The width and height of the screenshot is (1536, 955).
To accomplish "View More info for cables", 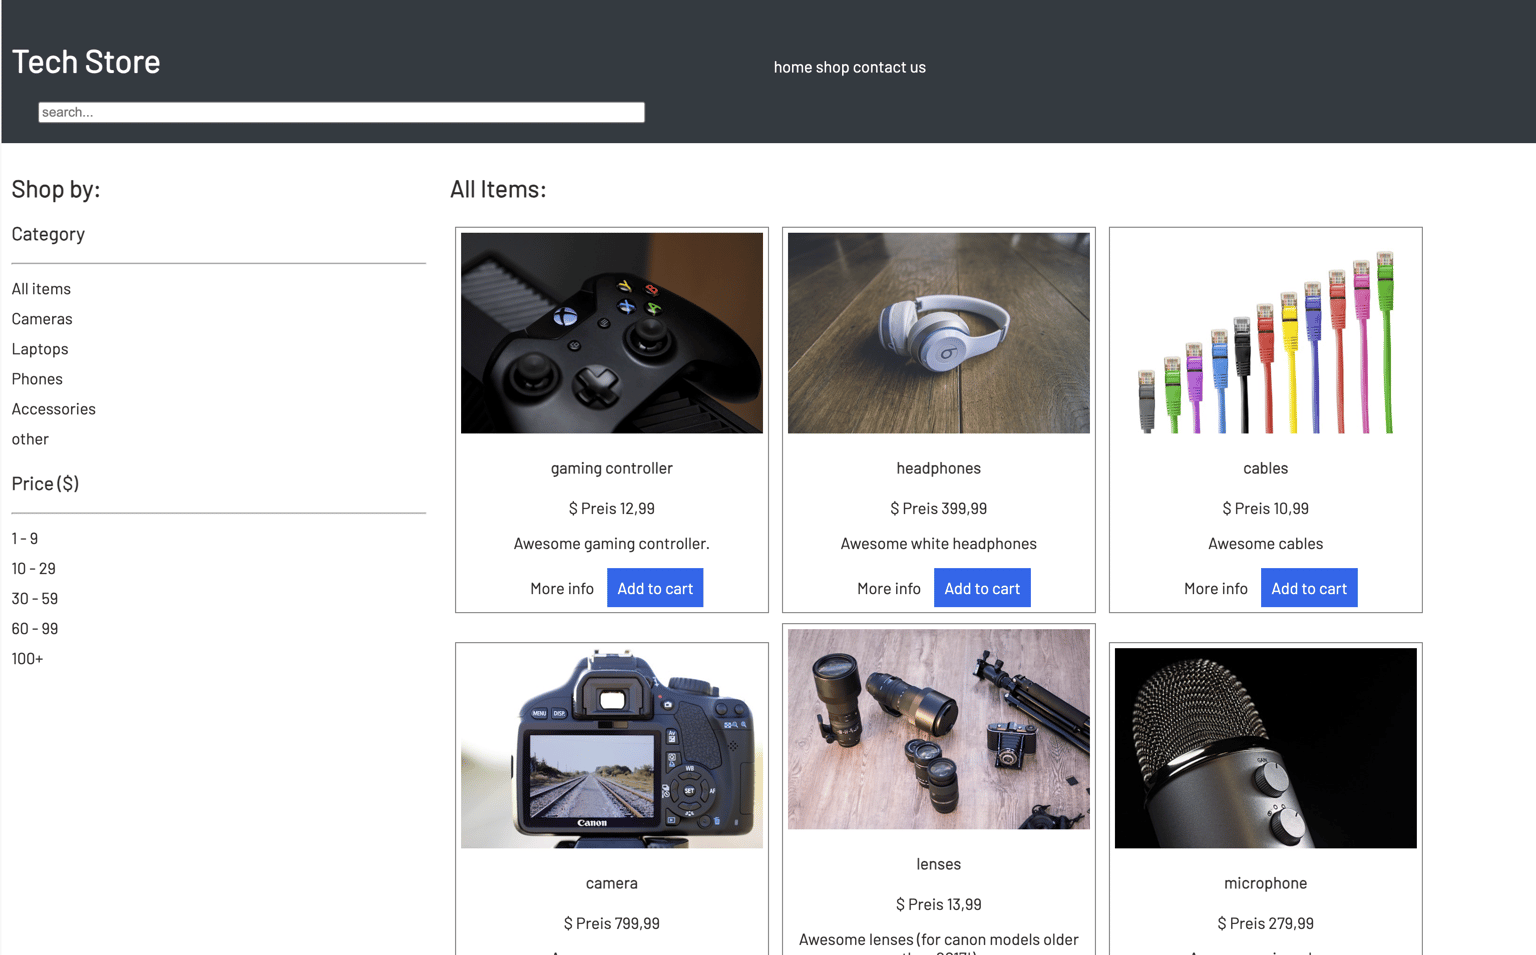I will click(x=1216, y=588).
